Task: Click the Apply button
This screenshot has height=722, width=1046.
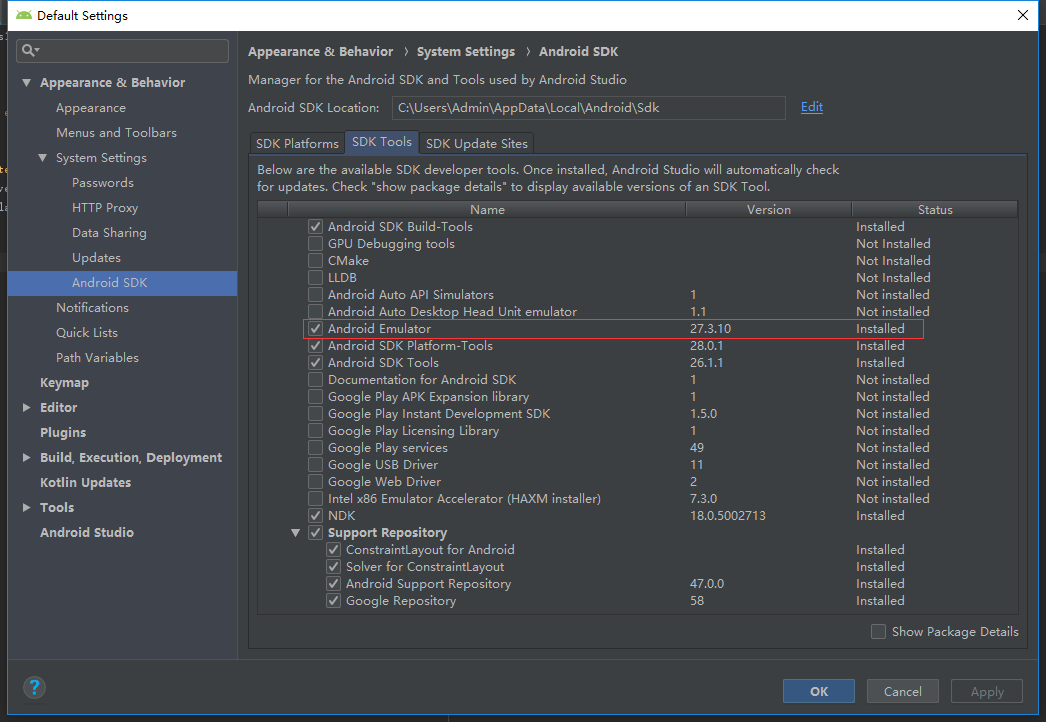Action: 987,691
